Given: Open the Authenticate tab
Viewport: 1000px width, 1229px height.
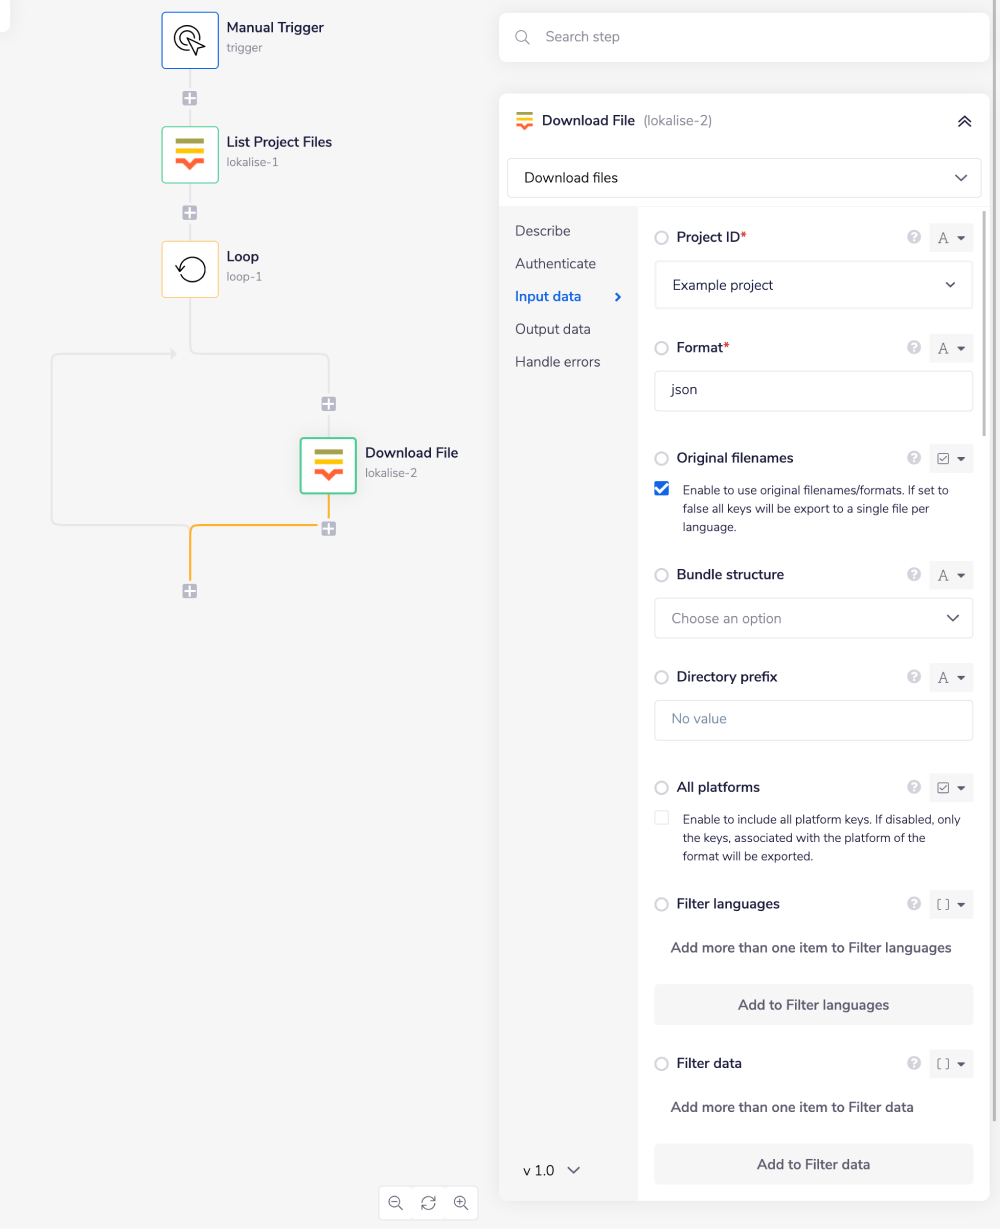Looking at the screenshot, I should [555, 264].
